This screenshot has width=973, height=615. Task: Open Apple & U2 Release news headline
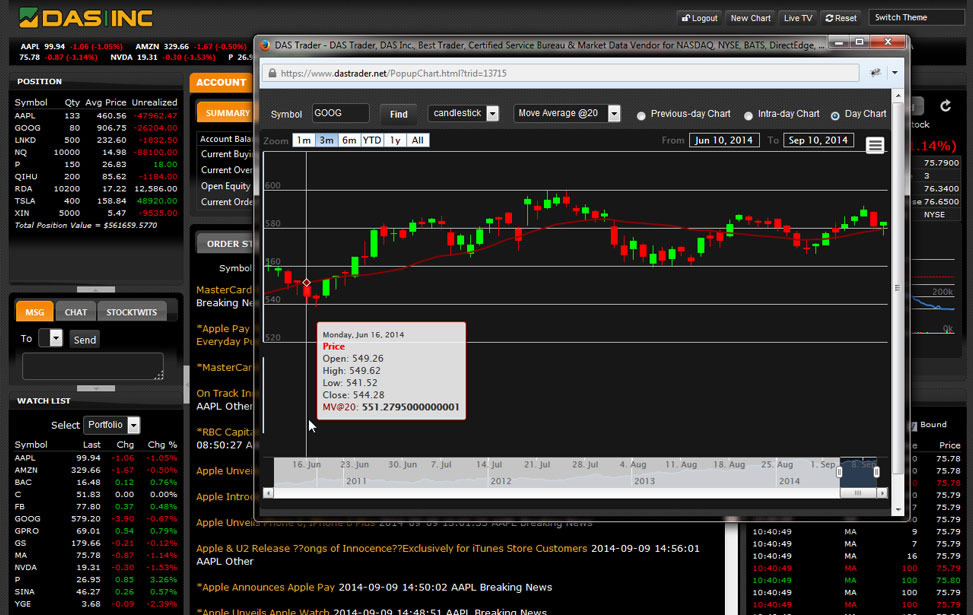[x=392, y=549]
